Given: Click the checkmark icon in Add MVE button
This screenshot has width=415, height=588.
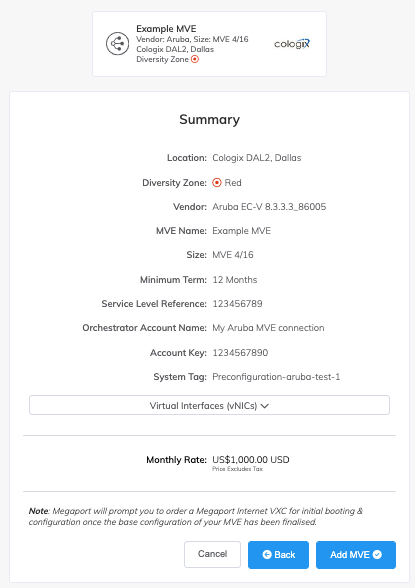Looking at the screenshot, I should tap(377, 555).
